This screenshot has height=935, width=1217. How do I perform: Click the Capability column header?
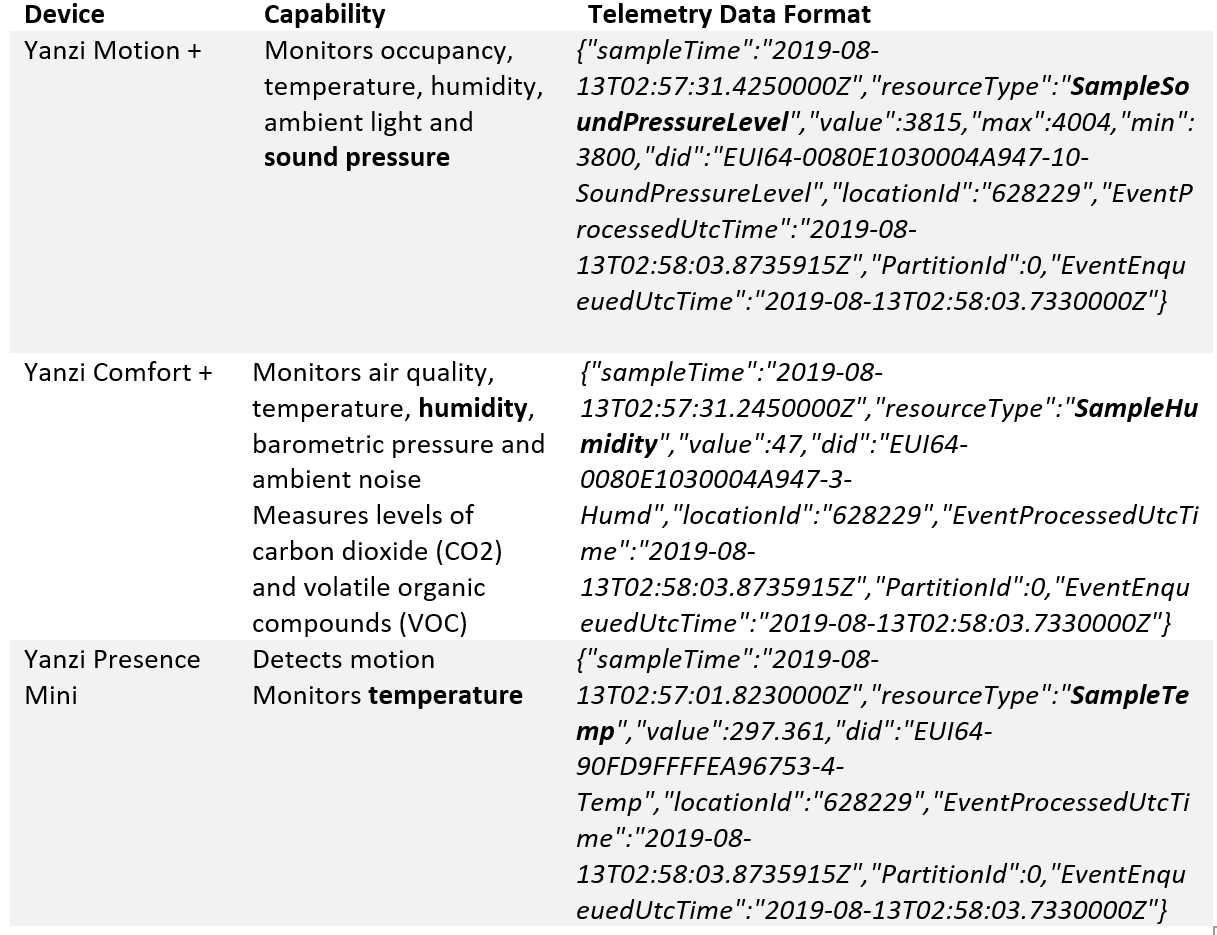click(324, 15)
